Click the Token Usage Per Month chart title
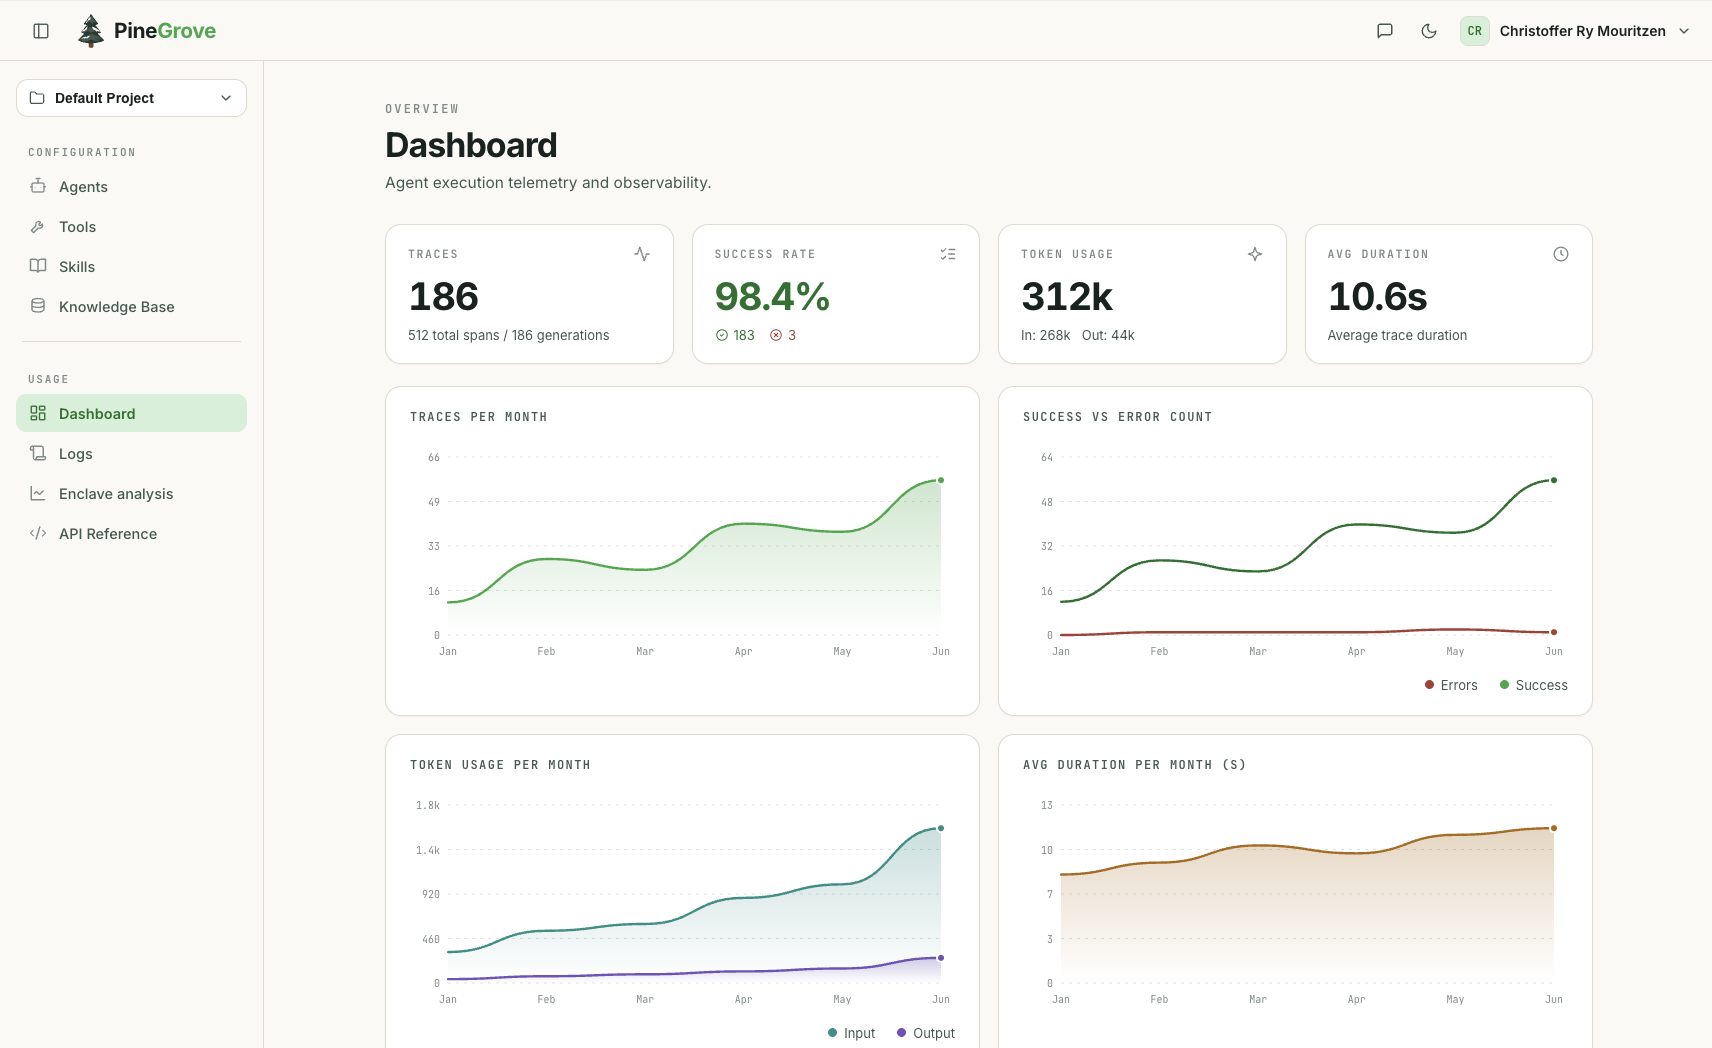The height and width of the screenshot is (1048, 1712). [x=500, y=765]
